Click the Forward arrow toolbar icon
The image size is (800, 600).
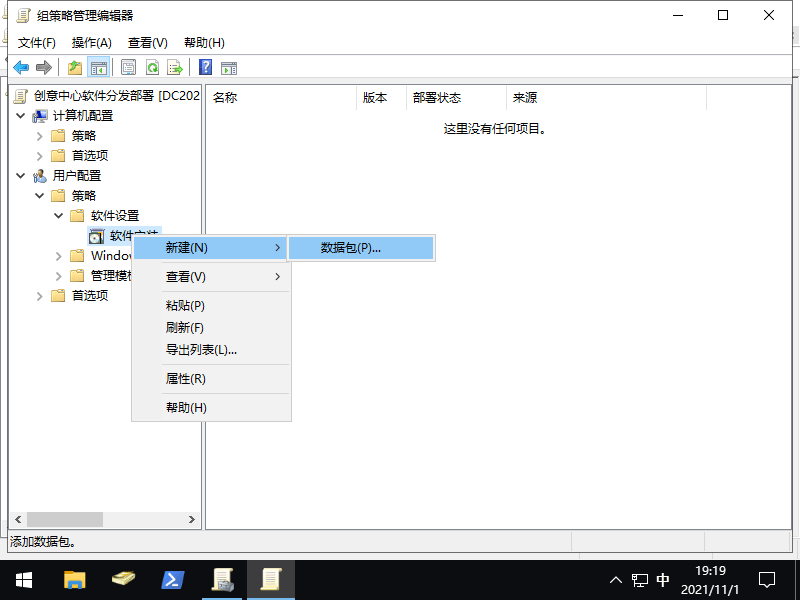pyautogui.click(x=44, y=67)
